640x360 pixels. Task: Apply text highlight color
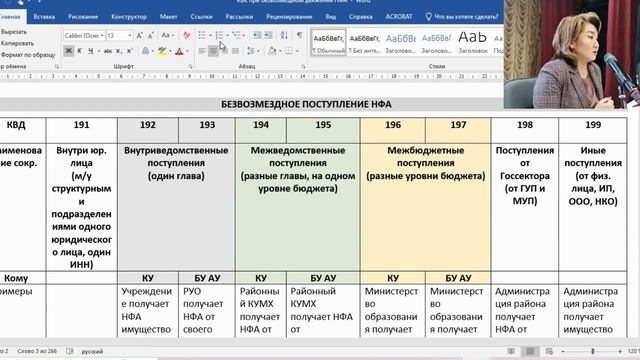coord(162,51)
